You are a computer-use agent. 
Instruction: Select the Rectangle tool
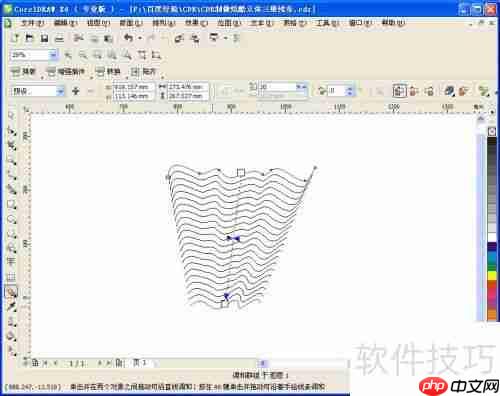(12, 204)
